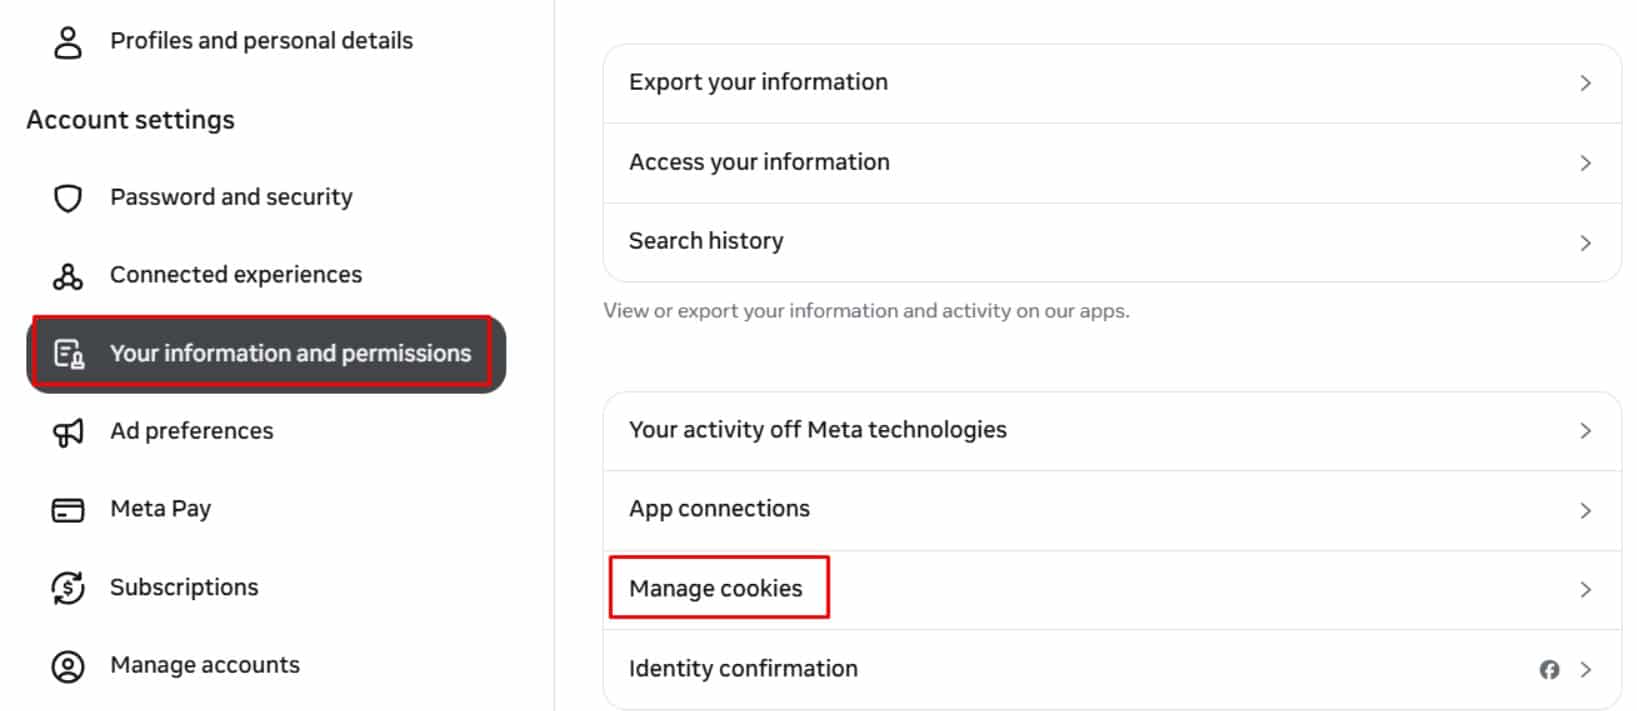Go to Meta Pay settings
The image size is (1637, 711).
(x=160, y=509)
